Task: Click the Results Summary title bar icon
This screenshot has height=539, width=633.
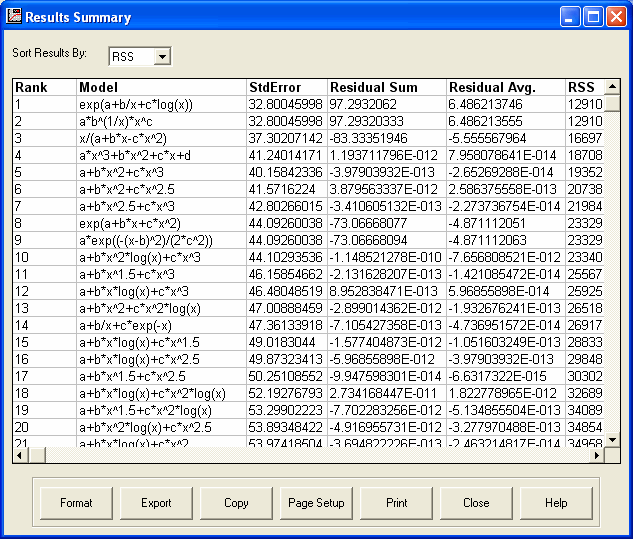Action: [14, 17]
